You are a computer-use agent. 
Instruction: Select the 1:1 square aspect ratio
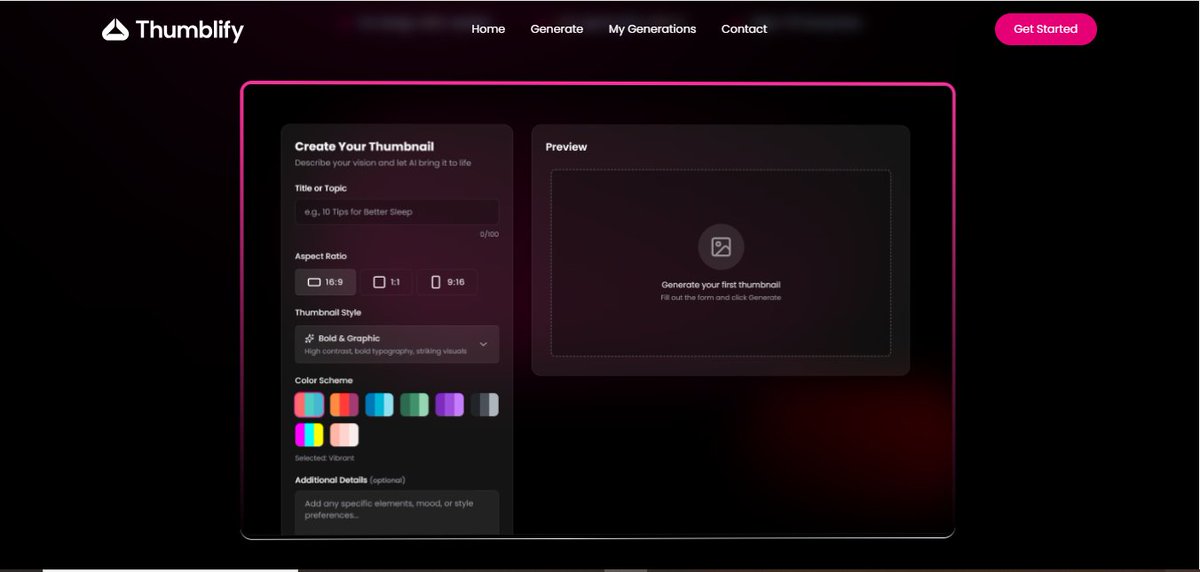point(386,282)
